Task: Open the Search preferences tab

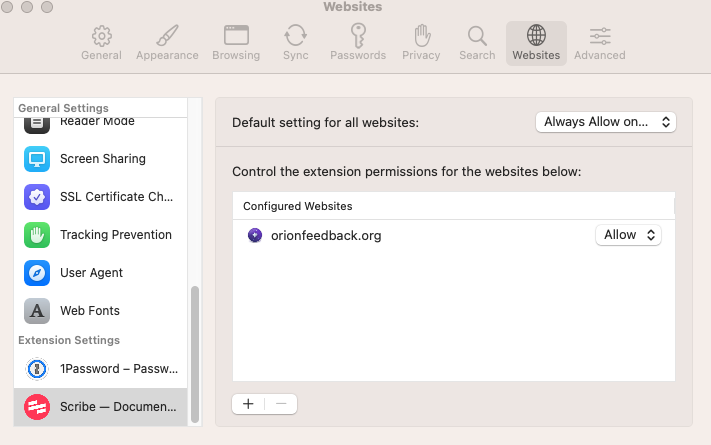Action: tap(477, 43)
